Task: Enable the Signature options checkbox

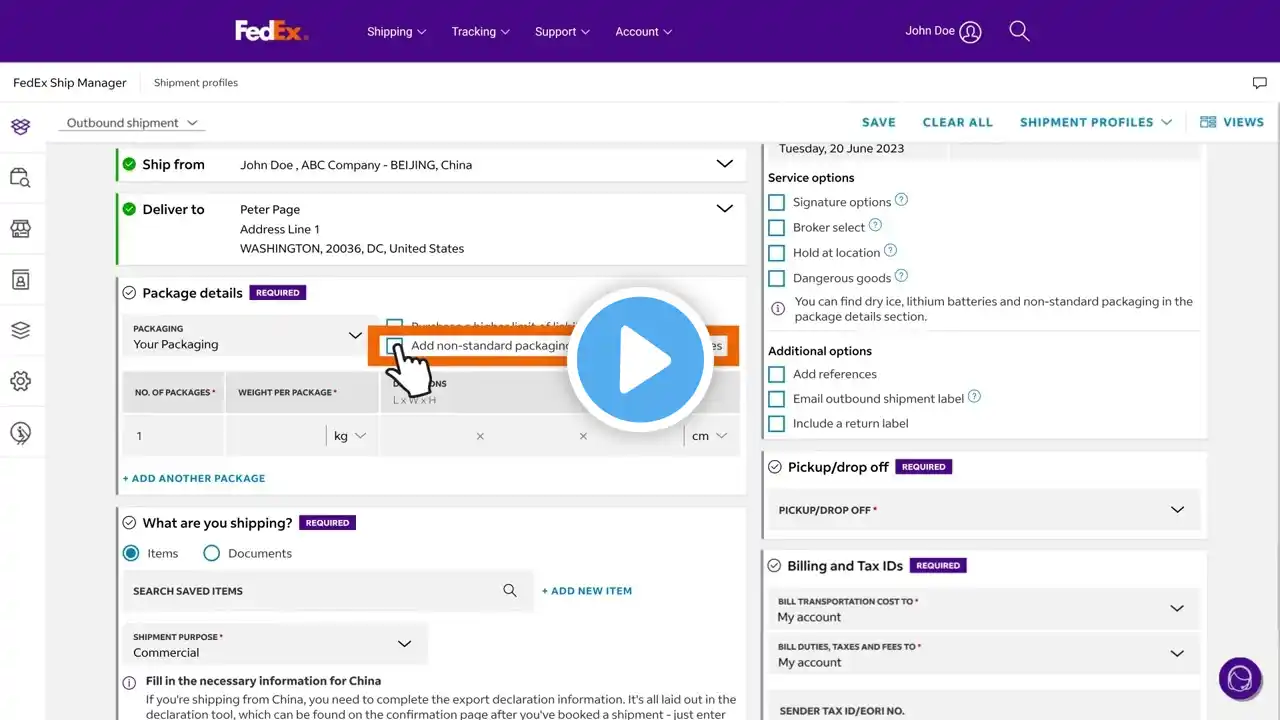Action: tap(776, 202)
